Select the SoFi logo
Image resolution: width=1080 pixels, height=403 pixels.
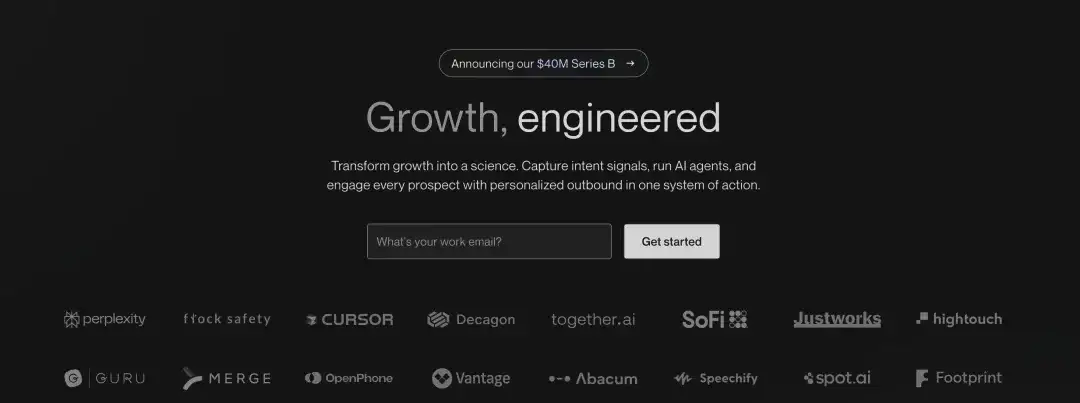[714, 319]
